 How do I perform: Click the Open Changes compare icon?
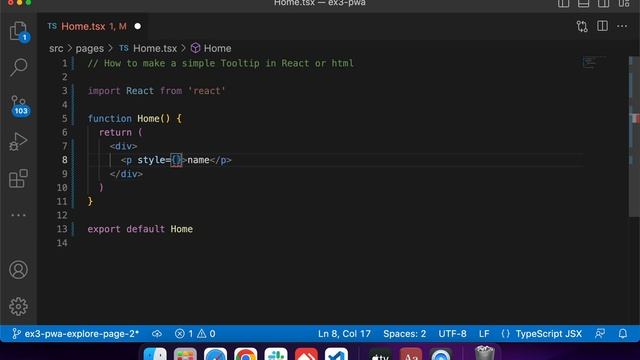[582, 27]
